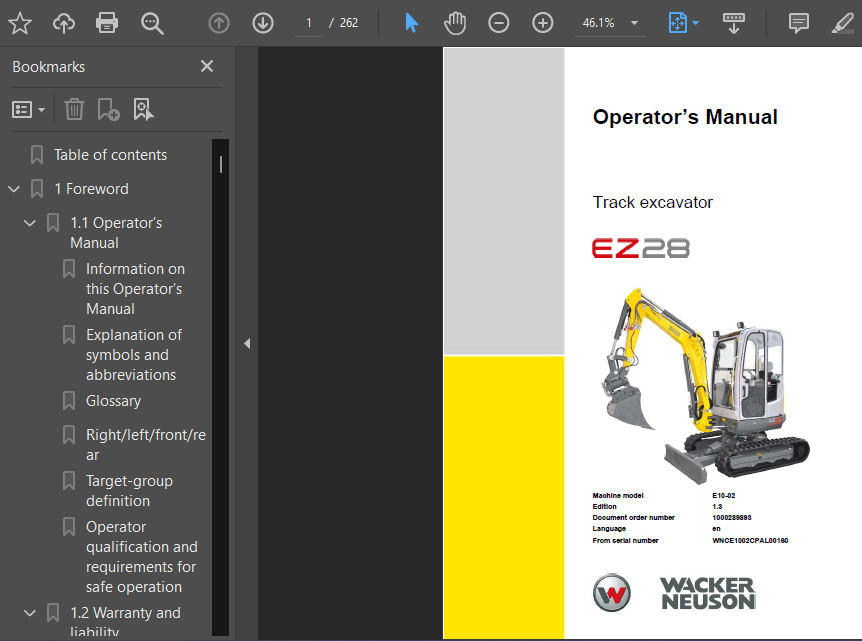Image resolution: width=862 pixels, height=641 pixels.
Task: Open the Find search tool
Action: [152, 22]
